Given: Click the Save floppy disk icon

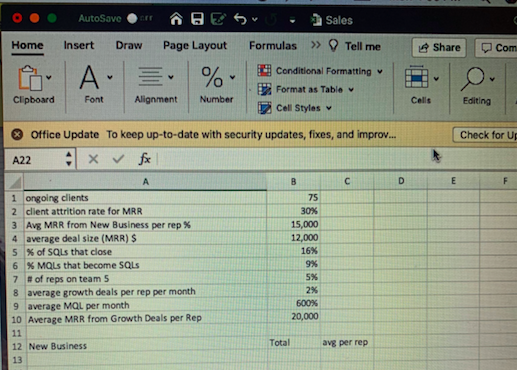Looking at the screenshot, I should click(x=197, y=19).
